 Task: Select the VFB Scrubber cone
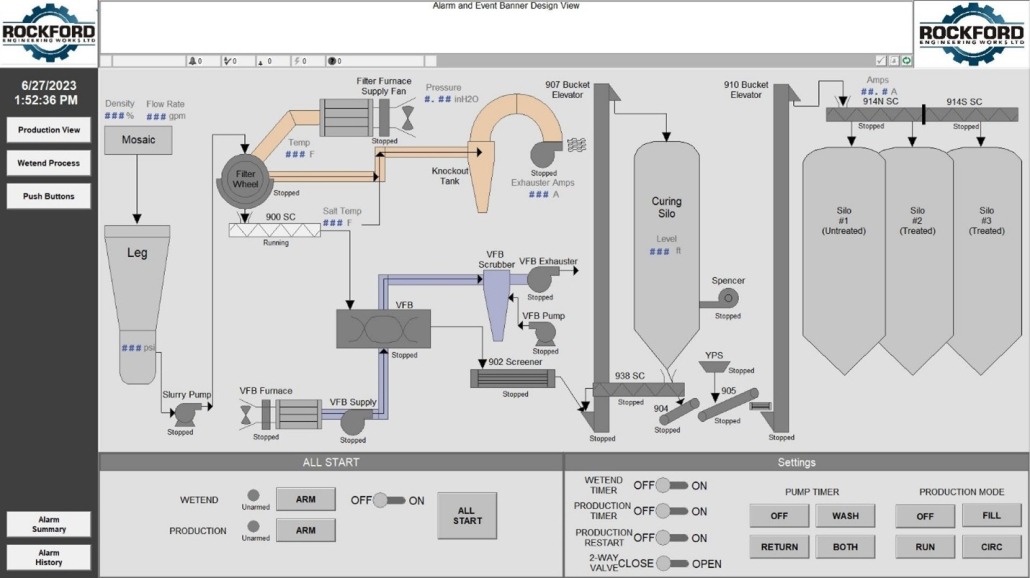click(497, 305)
